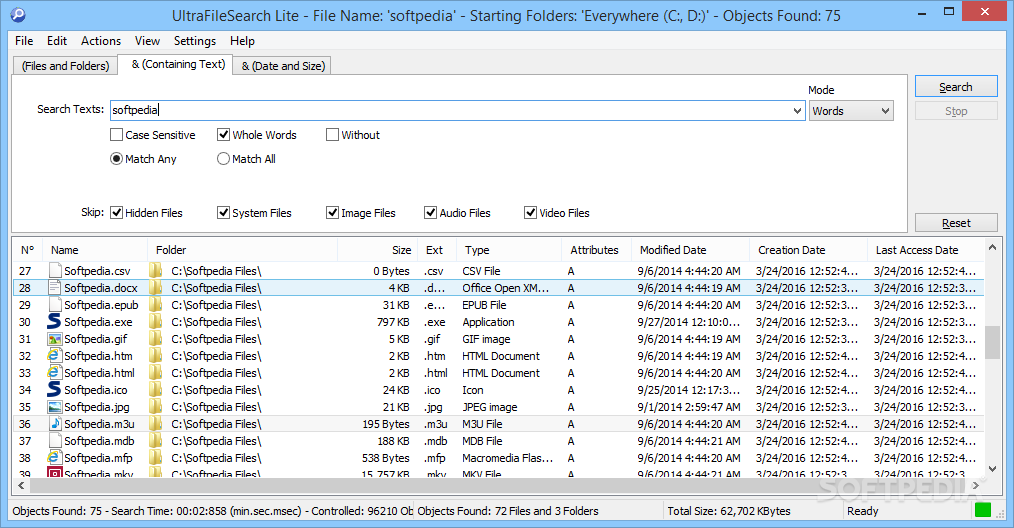
Task: Click the green status indicator in status bar
Action: click(x=982, y=511)
